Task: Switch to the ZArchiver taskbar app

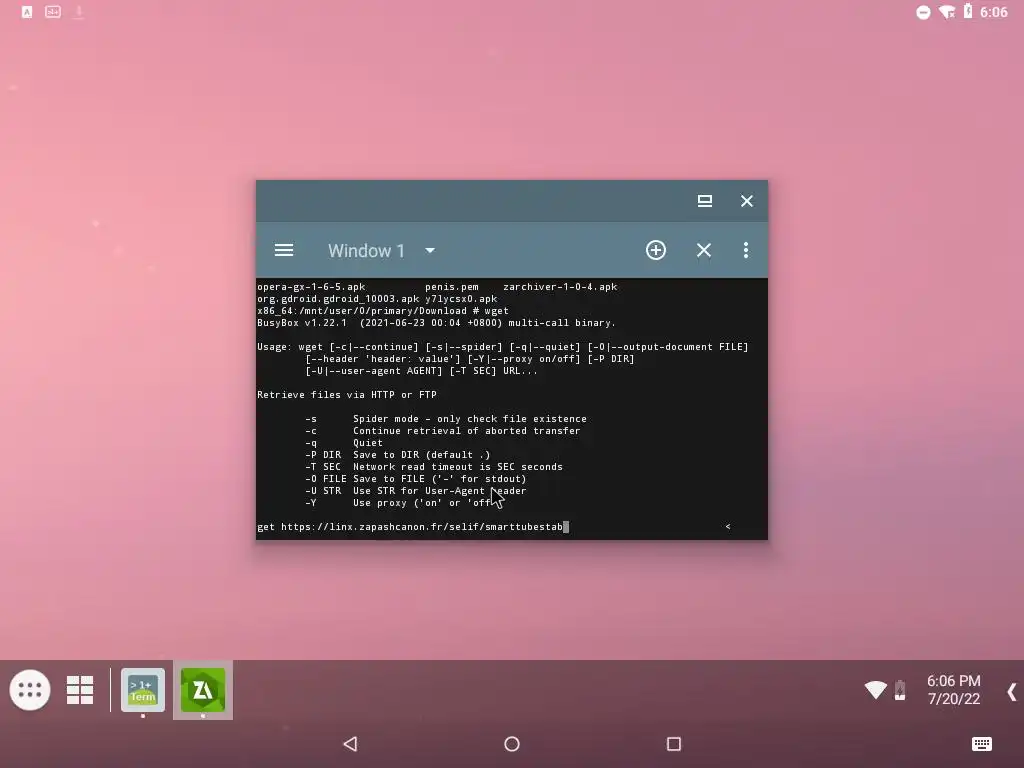Action: [x=203, y=690]
